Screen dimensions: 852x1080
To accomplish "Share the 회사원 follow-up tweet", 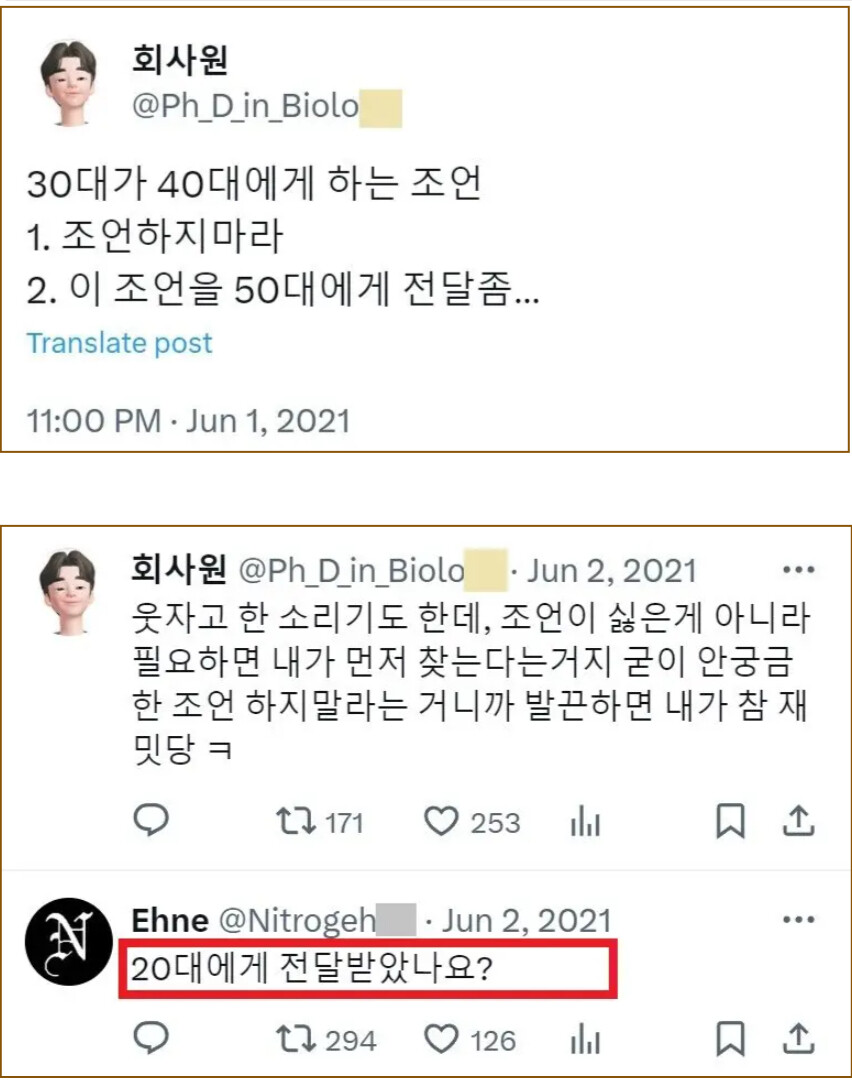I will coord(798,820).
